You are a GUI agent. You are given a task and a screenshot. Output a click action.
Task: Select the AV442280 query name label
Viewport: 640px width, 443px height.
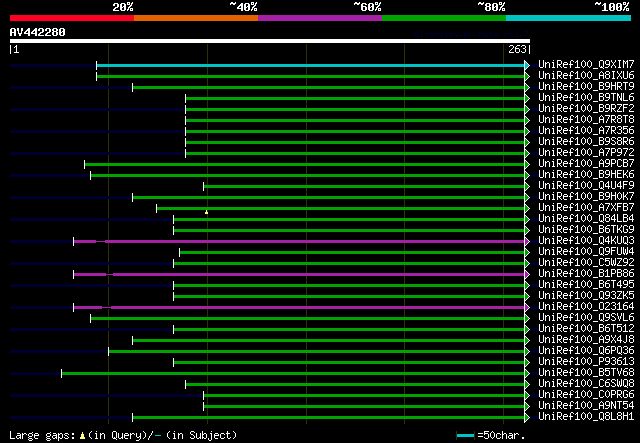[38, 32]
